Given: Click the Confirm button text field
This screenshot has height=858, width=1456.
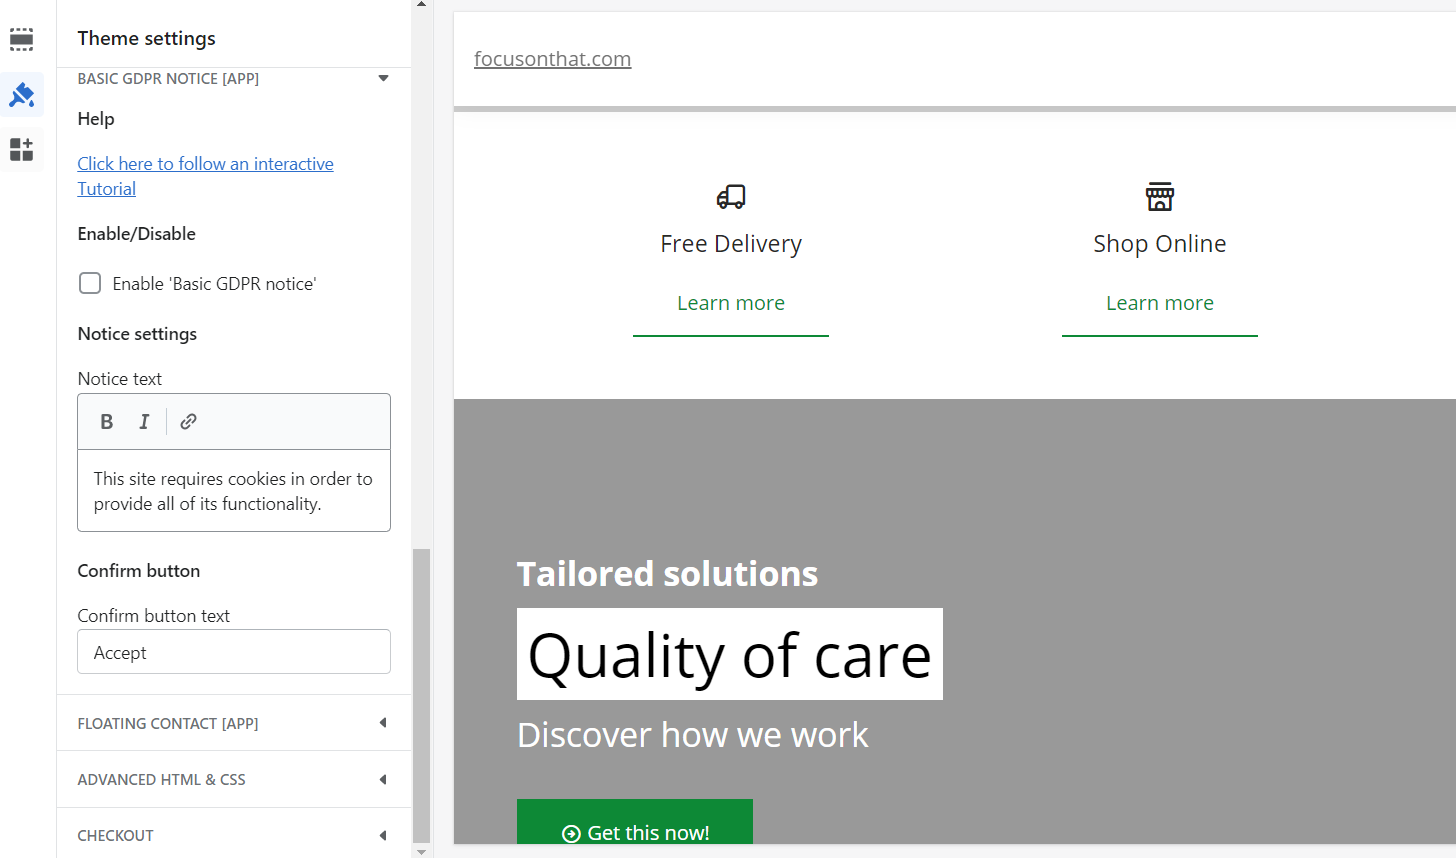Looking at the screenshot, I should 234,652.
